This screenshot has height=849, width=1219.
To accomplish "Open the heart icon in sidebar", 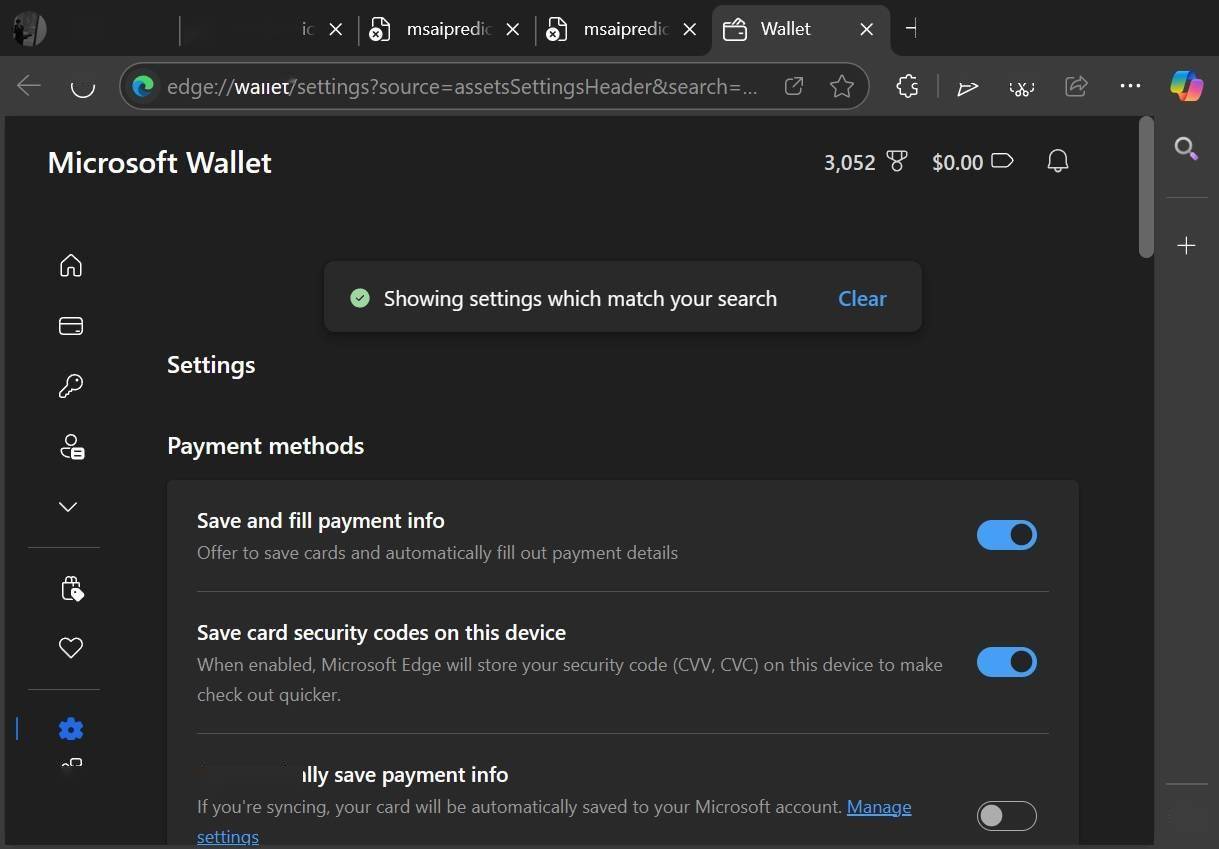I will click(x=70, y=648).
